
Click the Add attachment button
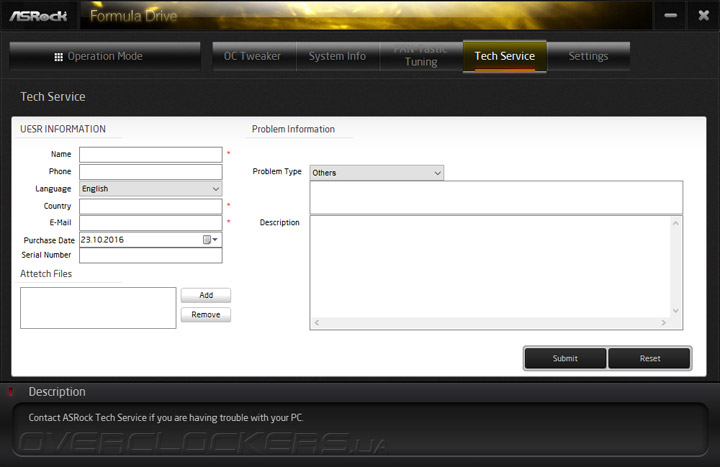pyautogui.click(x=206, y=295)
